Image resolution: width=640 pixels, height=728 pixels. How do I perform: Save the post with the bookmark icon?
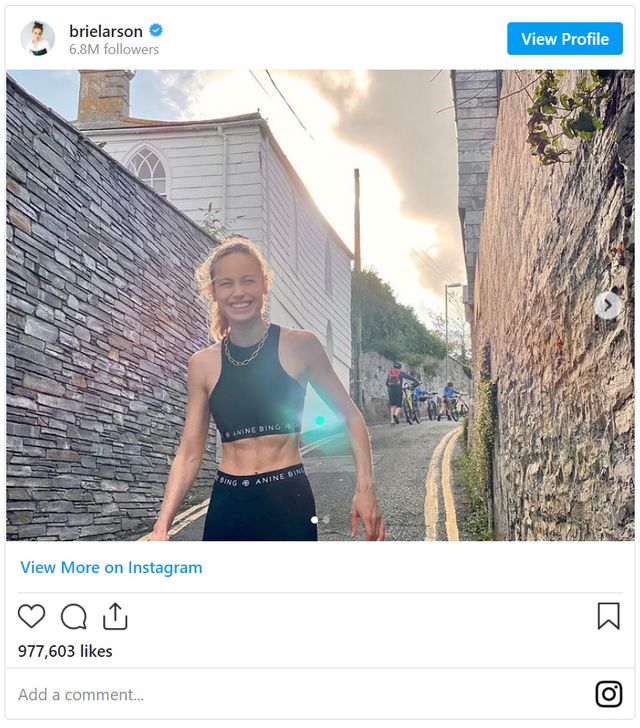[x=608, y=616]
